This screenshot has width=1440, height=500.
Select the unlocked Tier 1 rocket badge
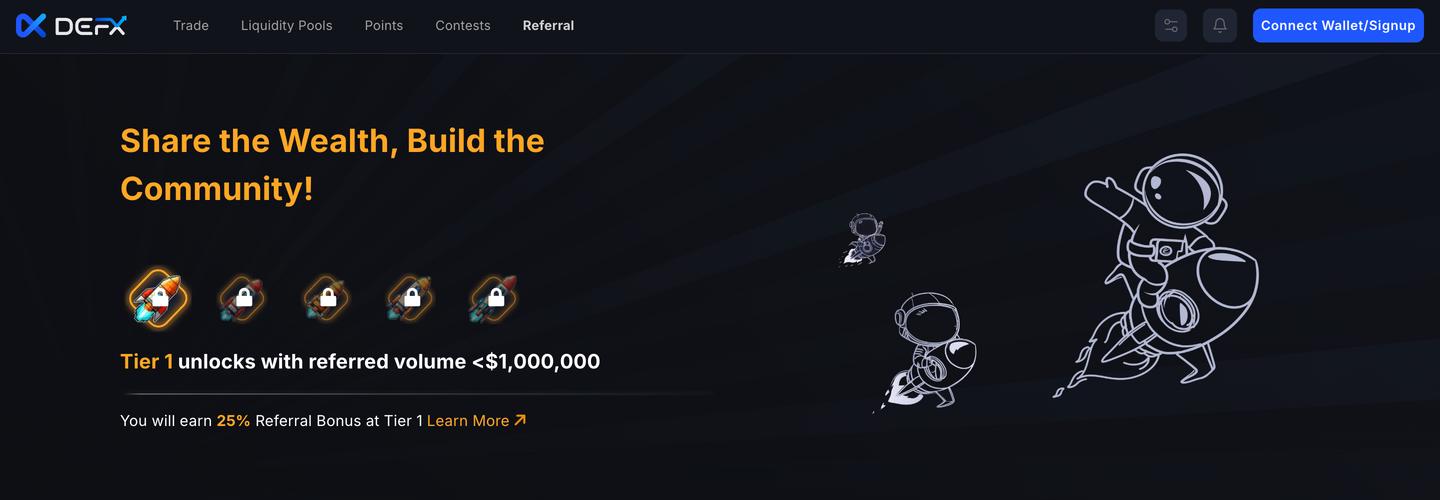(159, 297)
